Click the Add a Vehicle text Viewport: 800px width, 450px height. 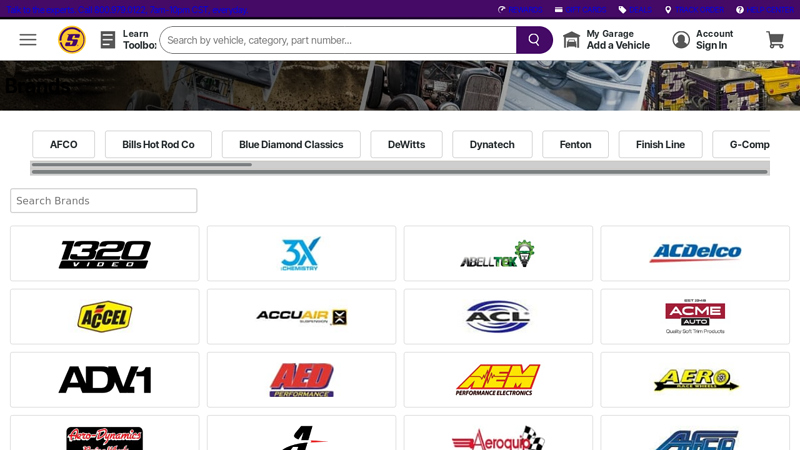(618, 45)
